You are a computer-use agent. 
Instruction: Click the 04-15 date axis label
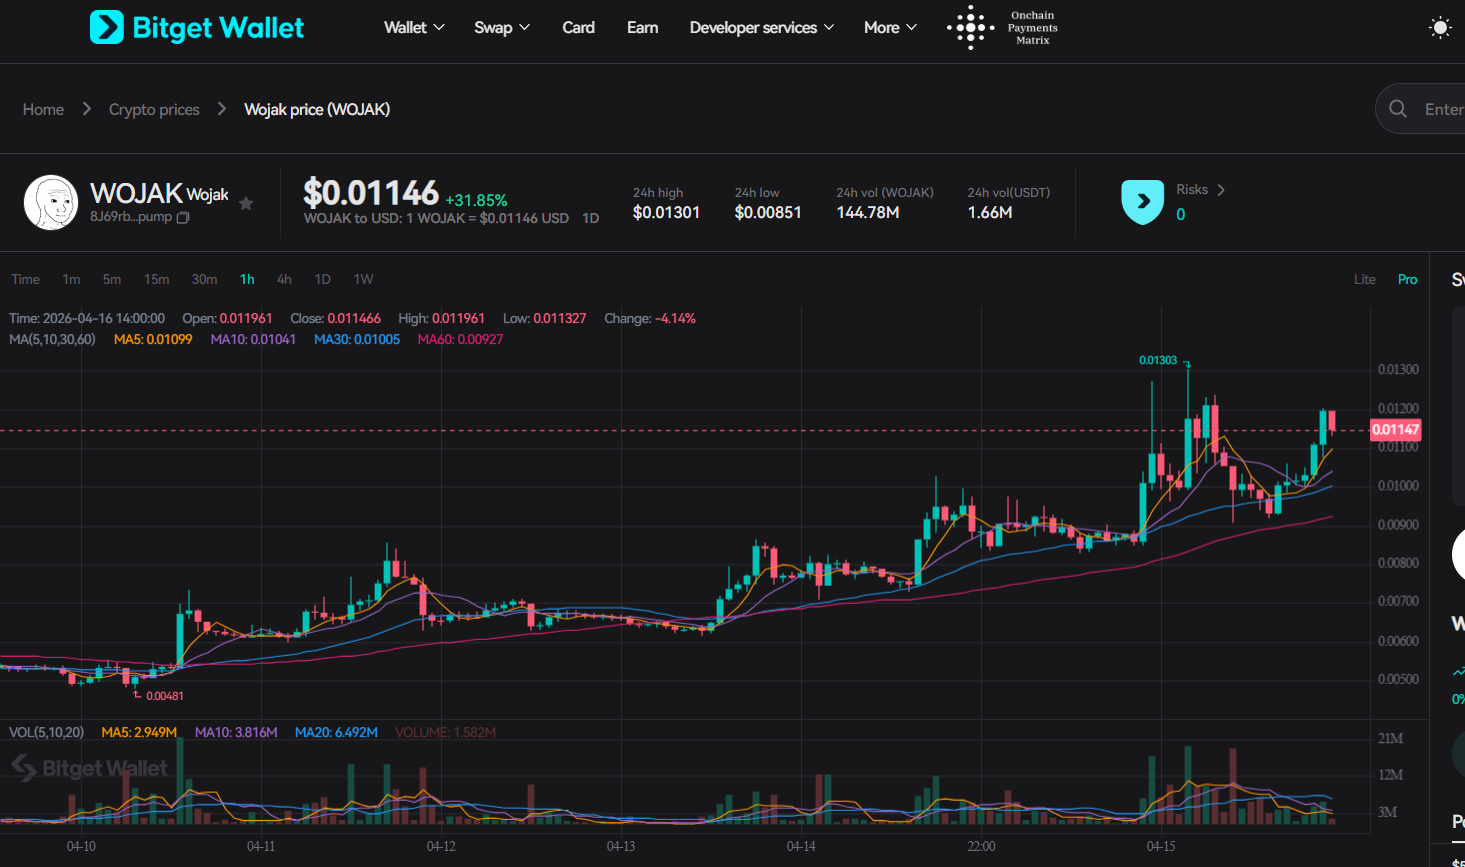(x=1161, y=846)
